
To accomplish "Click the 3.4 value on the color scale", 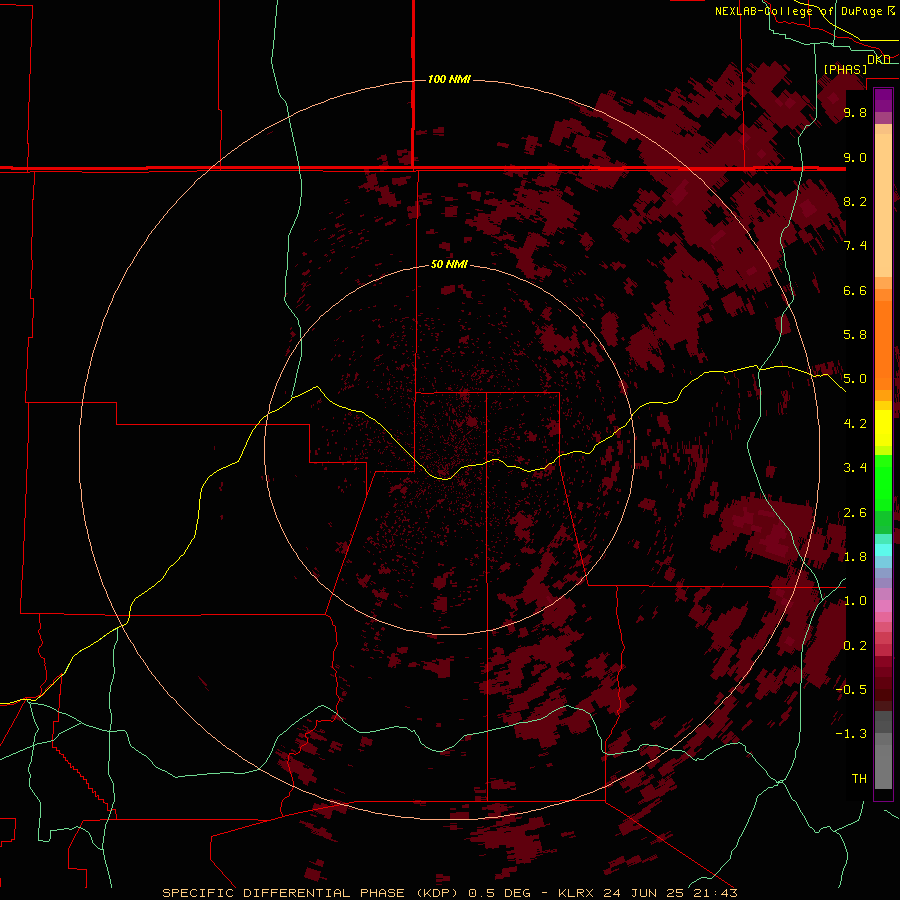I will click(x=855, y=468).
